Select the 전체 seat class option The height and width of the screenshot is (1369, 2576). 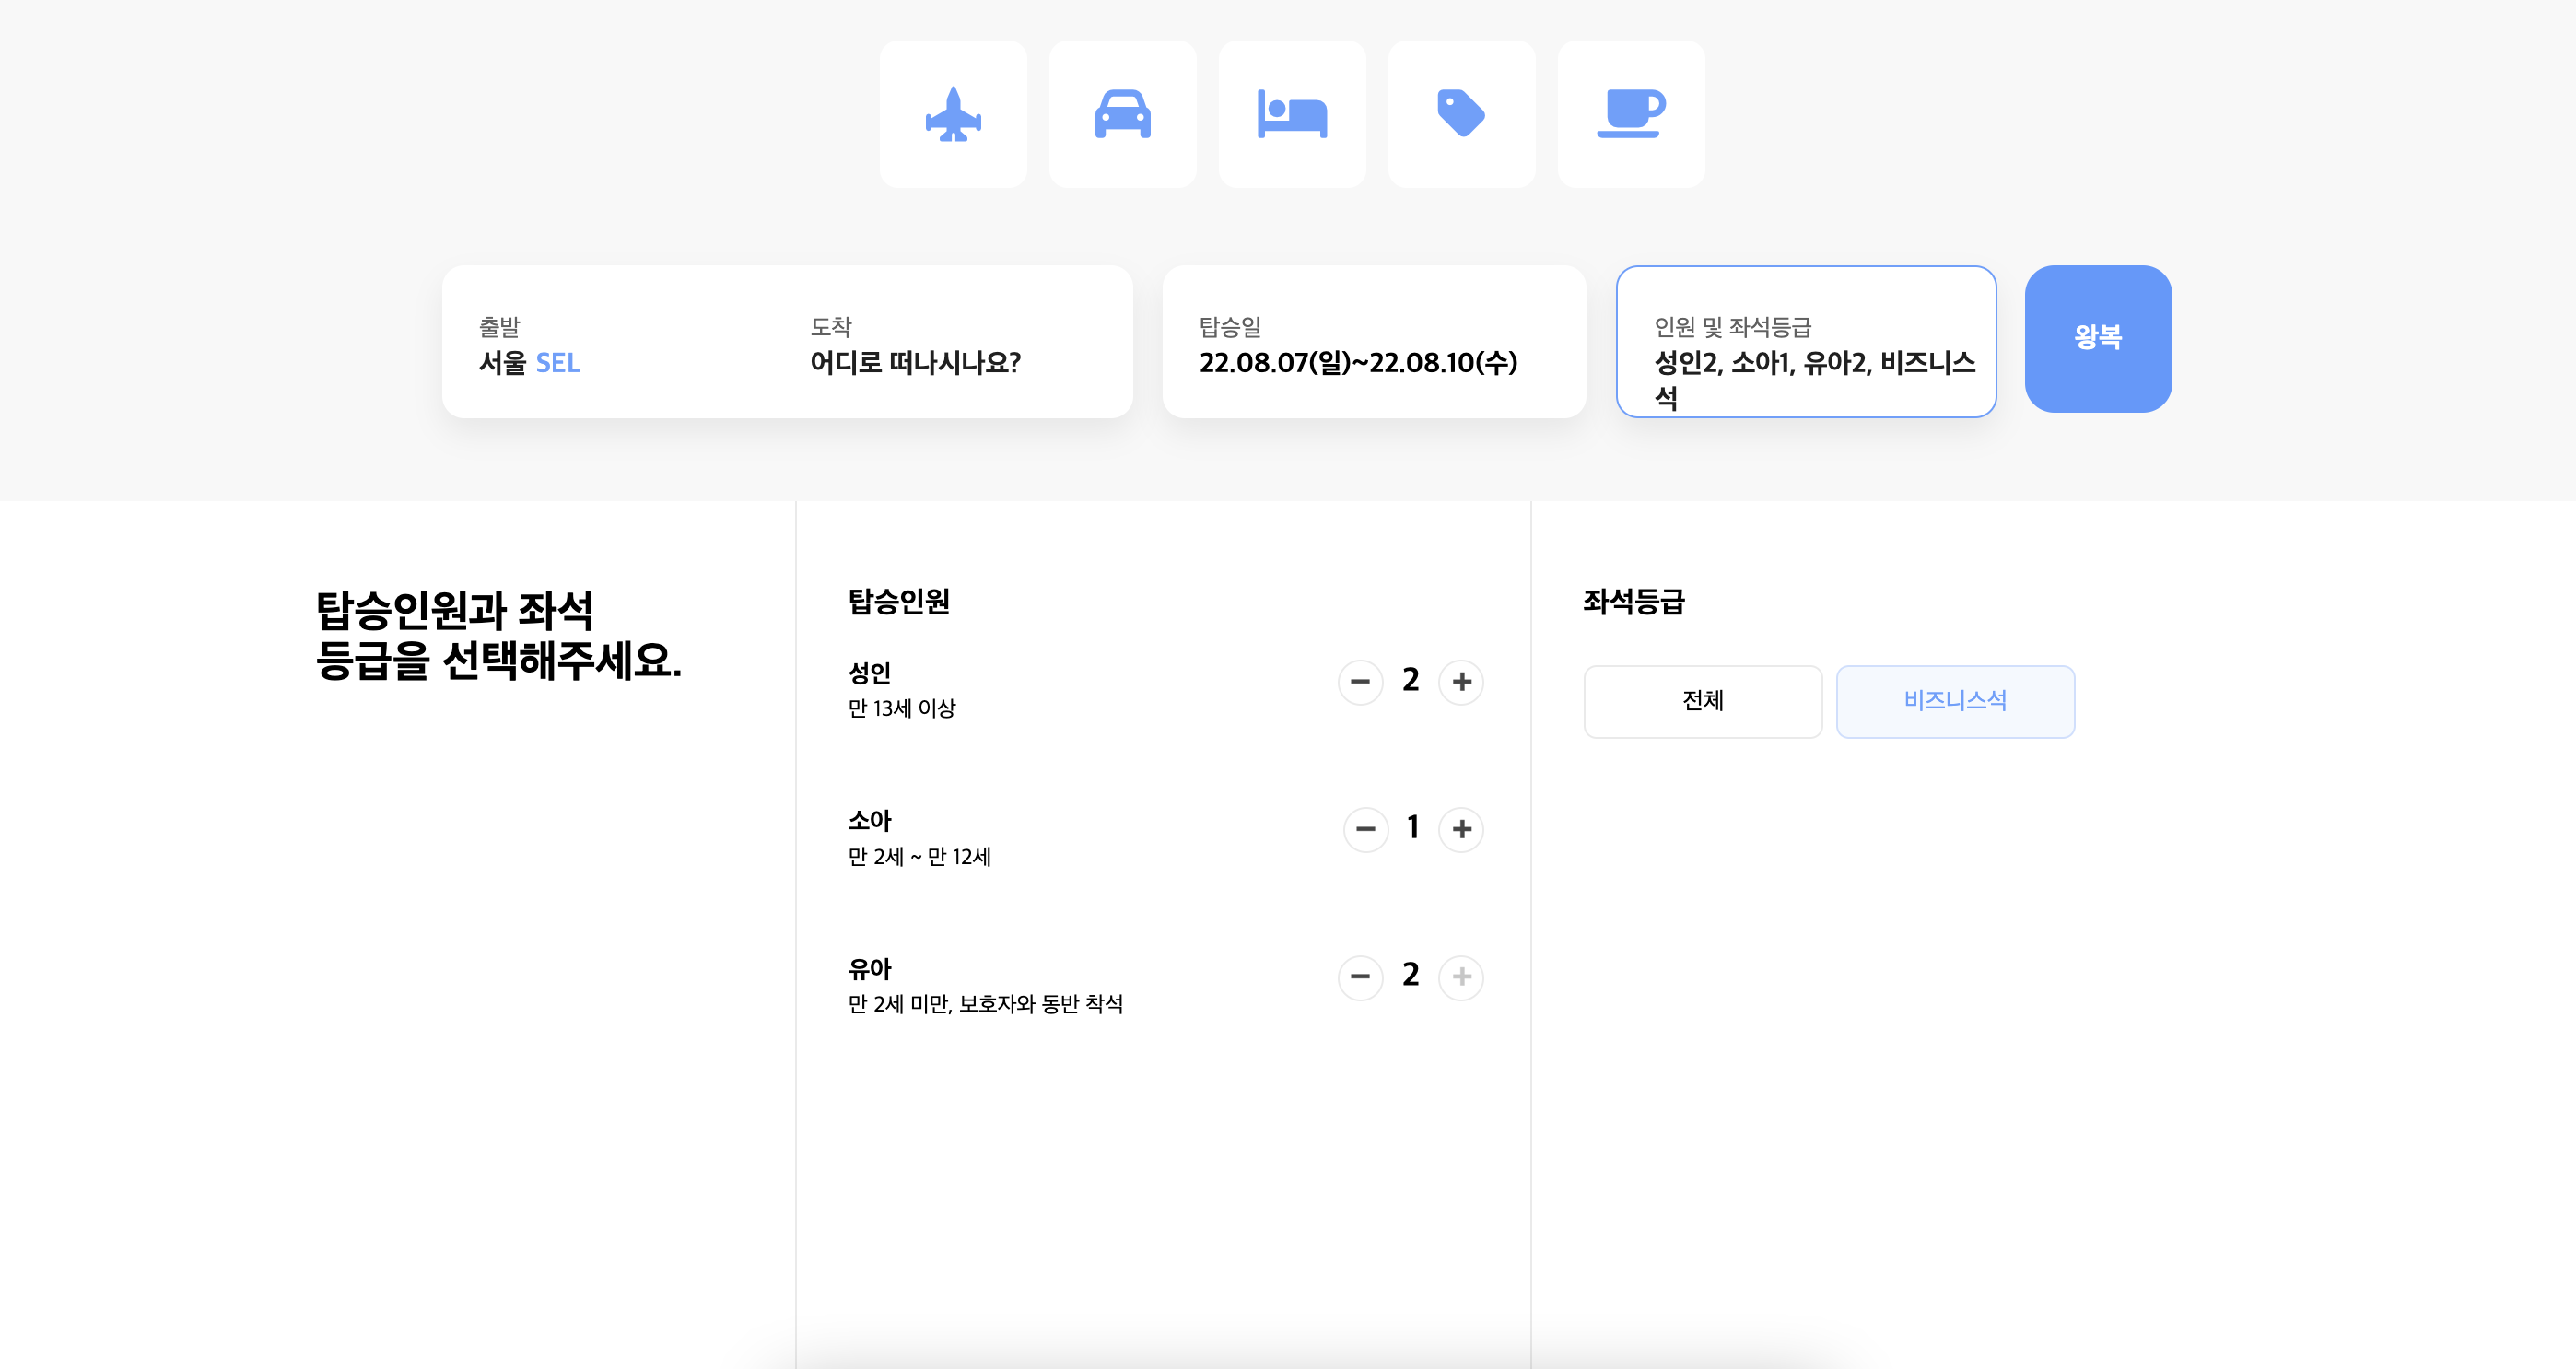click(1702, 701)
